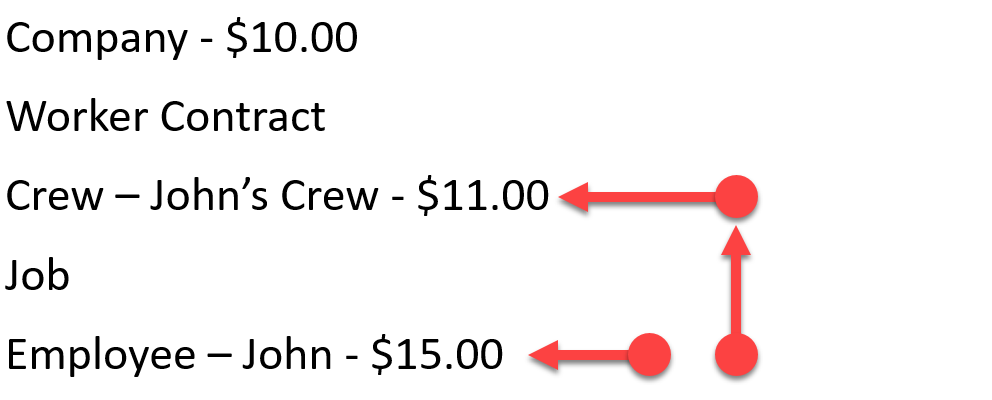992x400 pixels.
Task: Click the upward arrowhead below the Crew dot
Action: 736,242
